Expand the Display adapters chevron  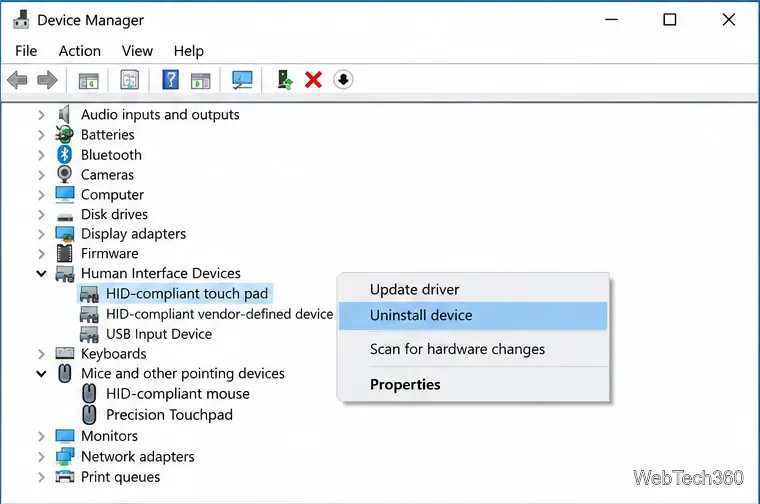(x=42, y=234)
